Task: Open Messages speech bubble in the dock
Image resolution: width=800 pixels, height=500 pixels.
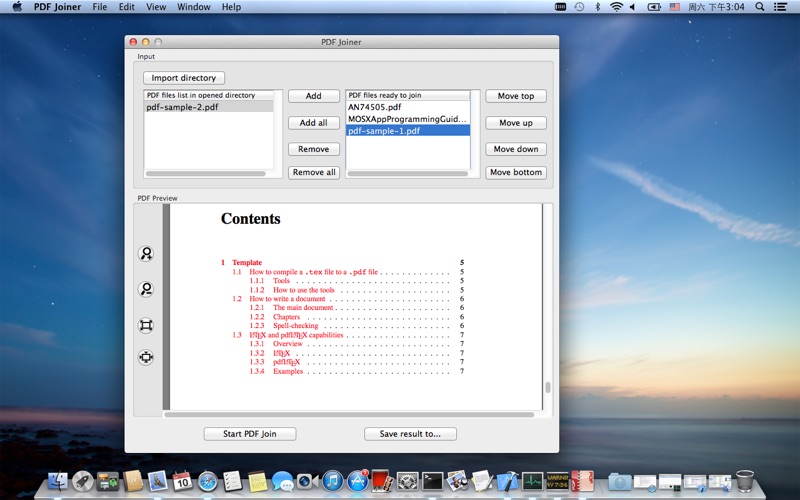Action: (x=282, y=481)
